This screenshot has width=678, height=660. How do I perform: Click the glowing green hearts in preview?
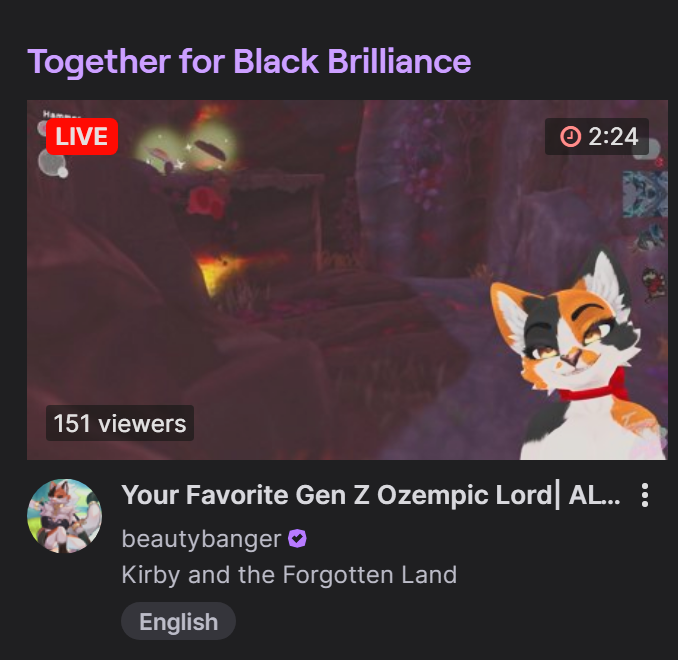187,147
